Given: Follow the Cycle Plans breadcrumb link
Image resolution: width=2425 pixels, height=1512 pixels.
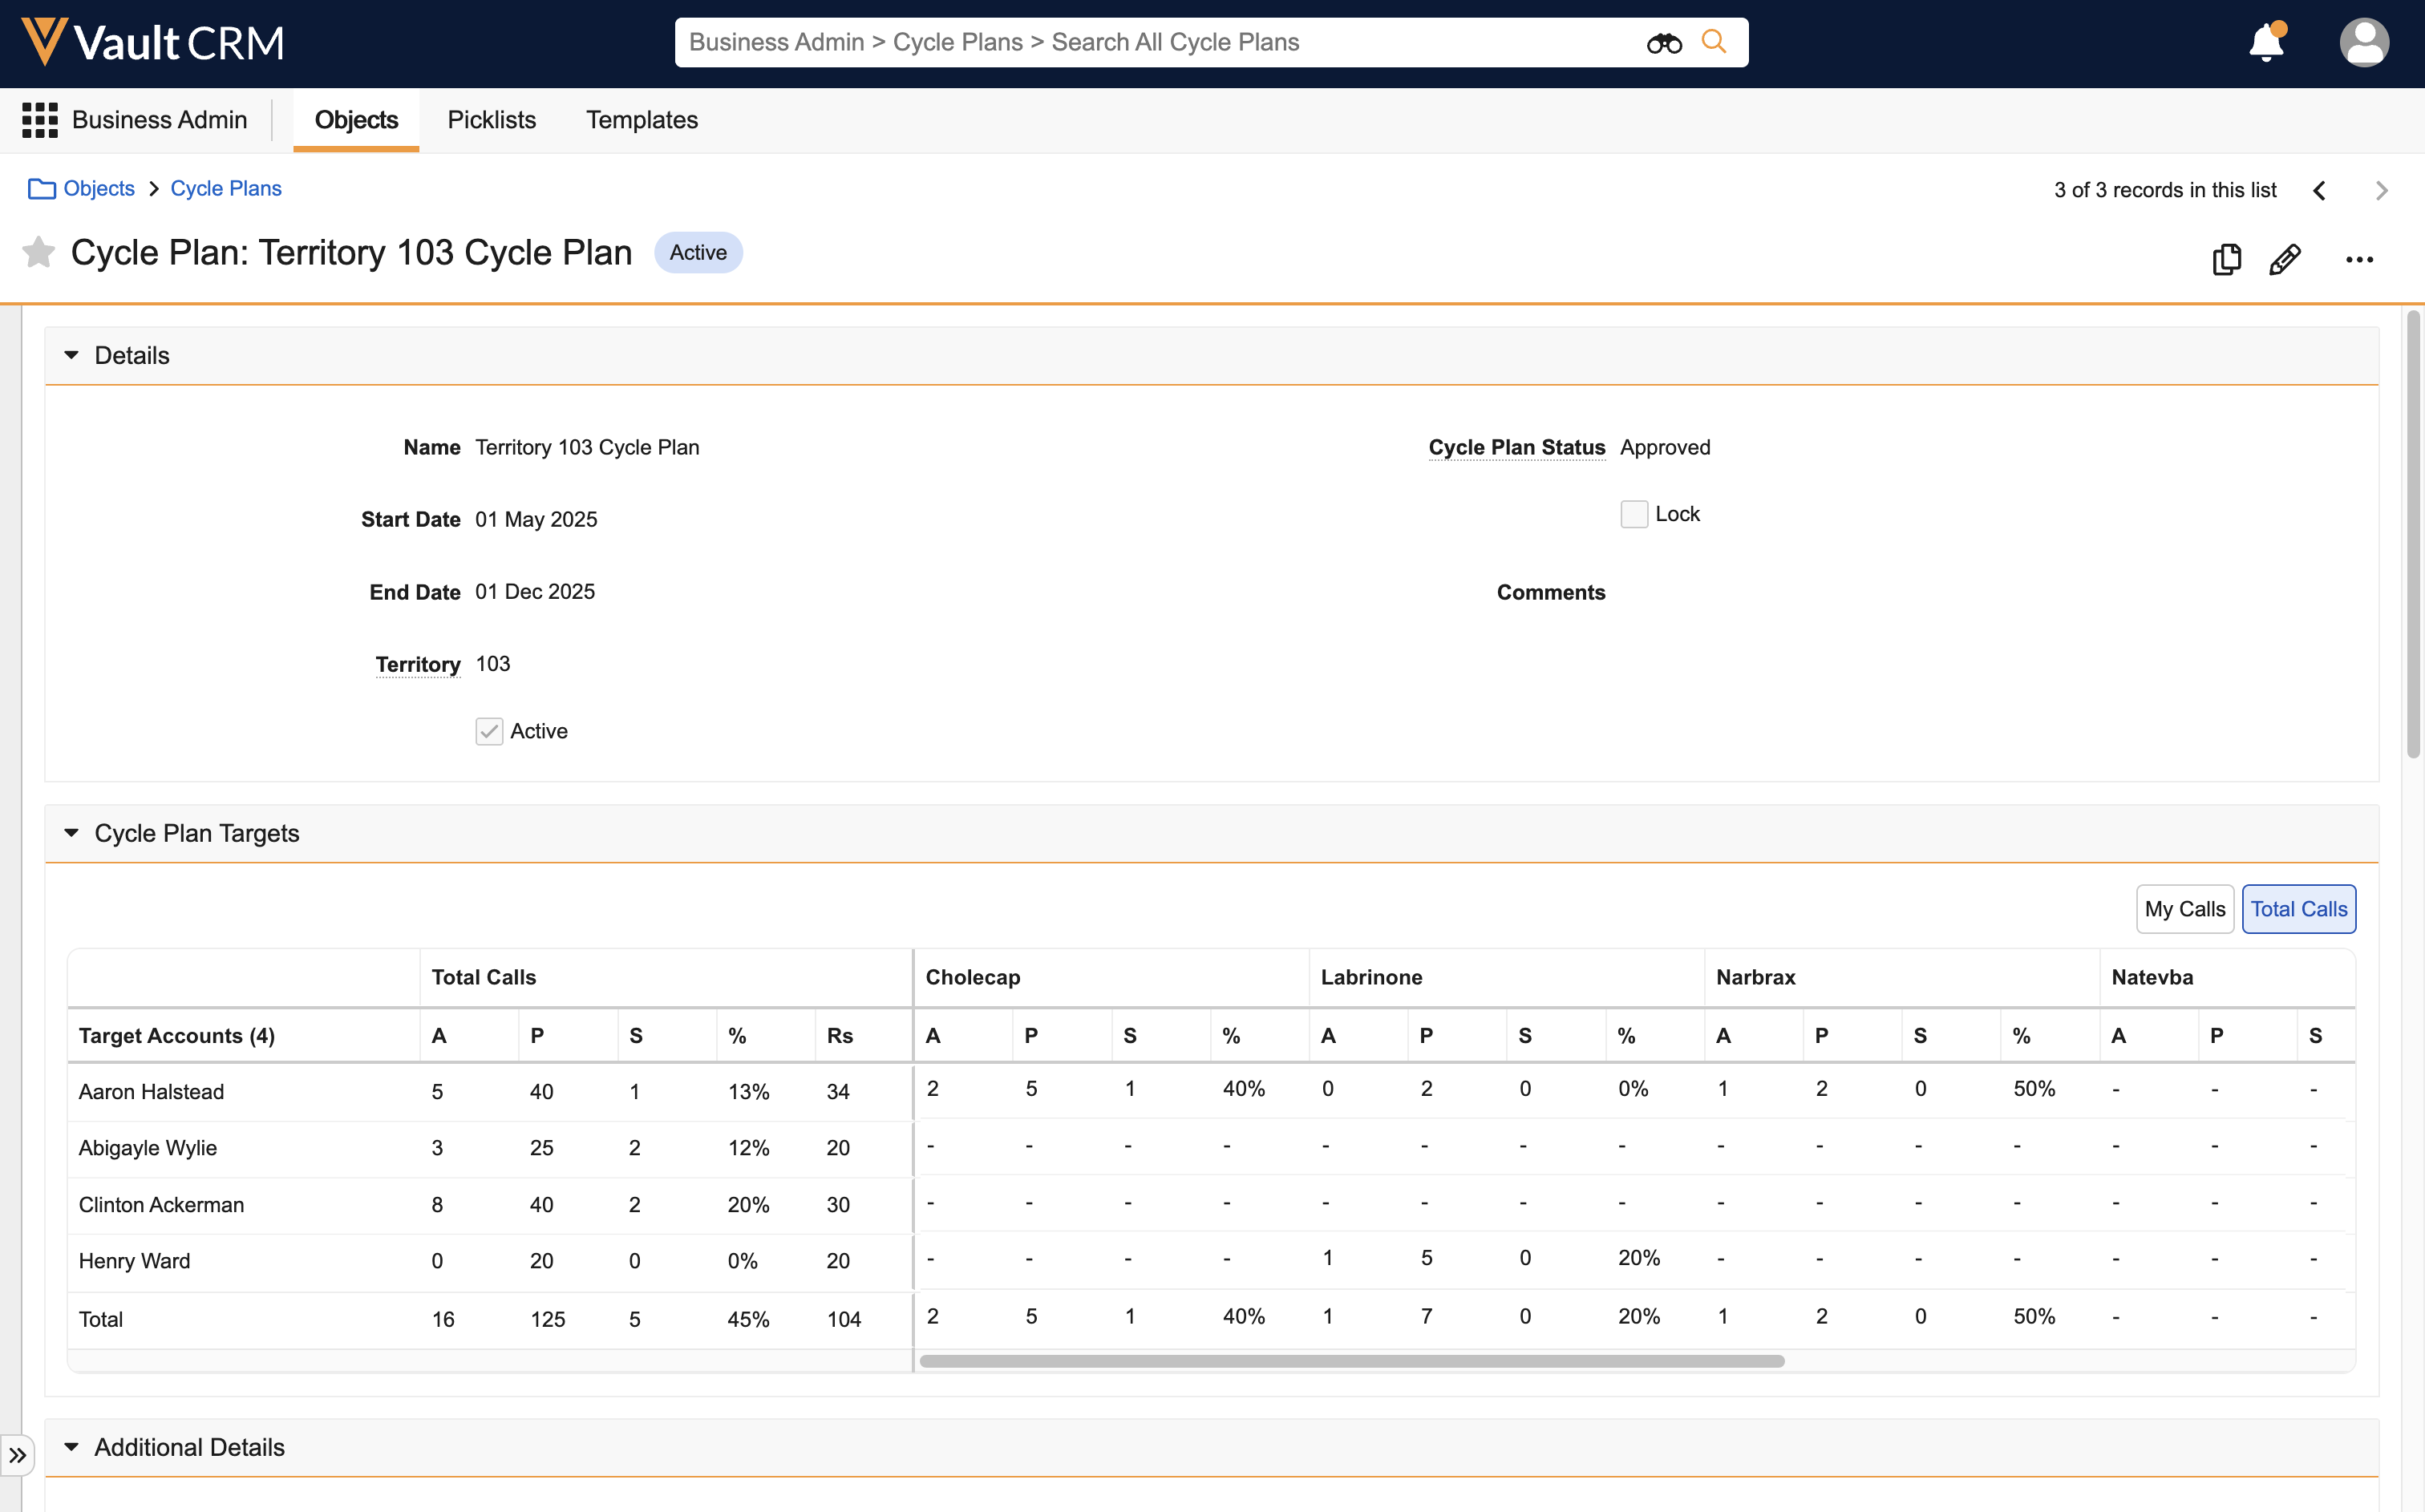Looking at the screenshot, I should [x=226, y=189].
